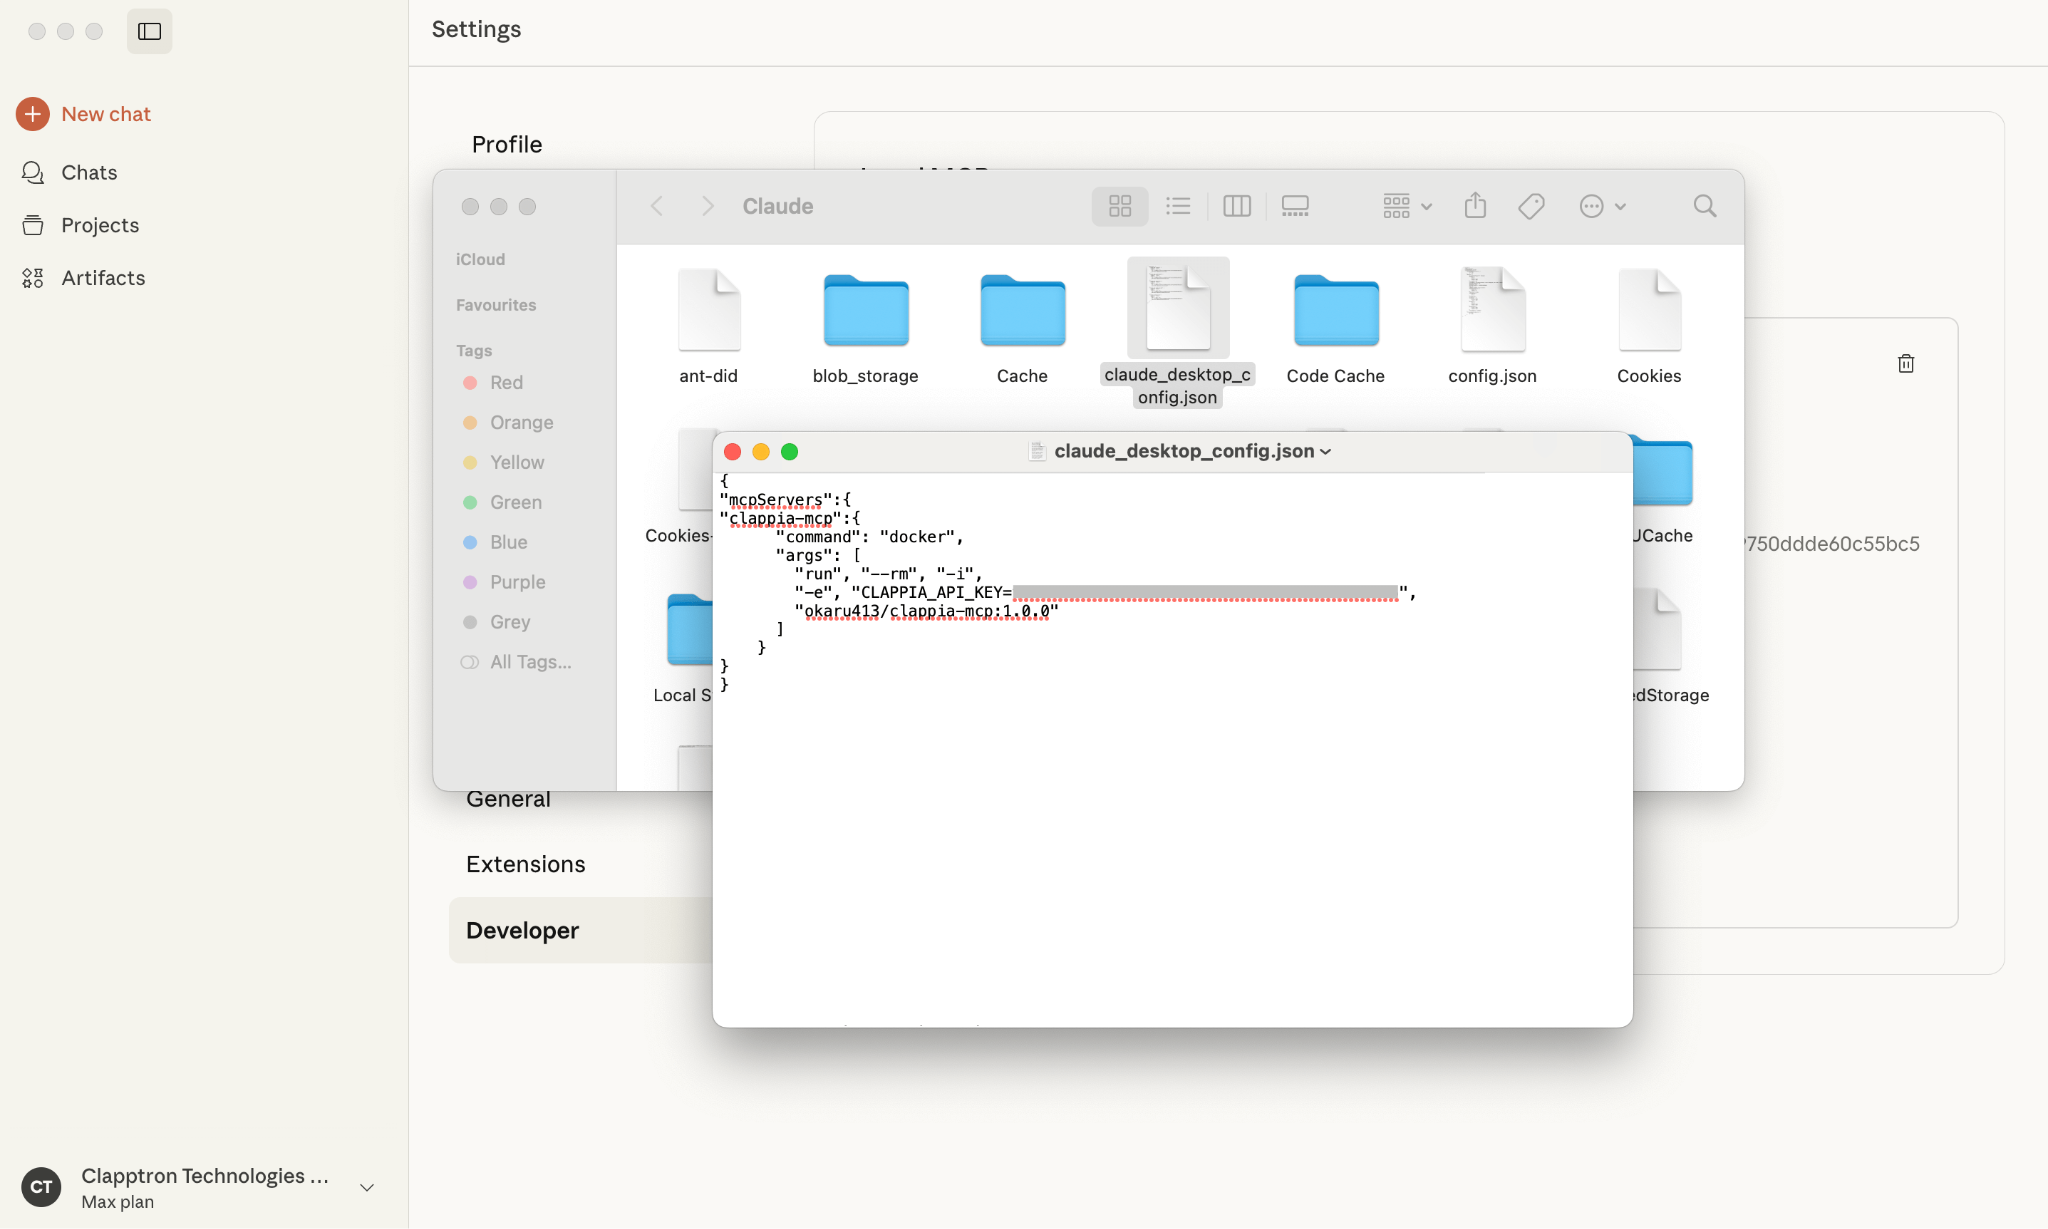
Task: Open Chats from the sidebar
Action: (88, 172)
